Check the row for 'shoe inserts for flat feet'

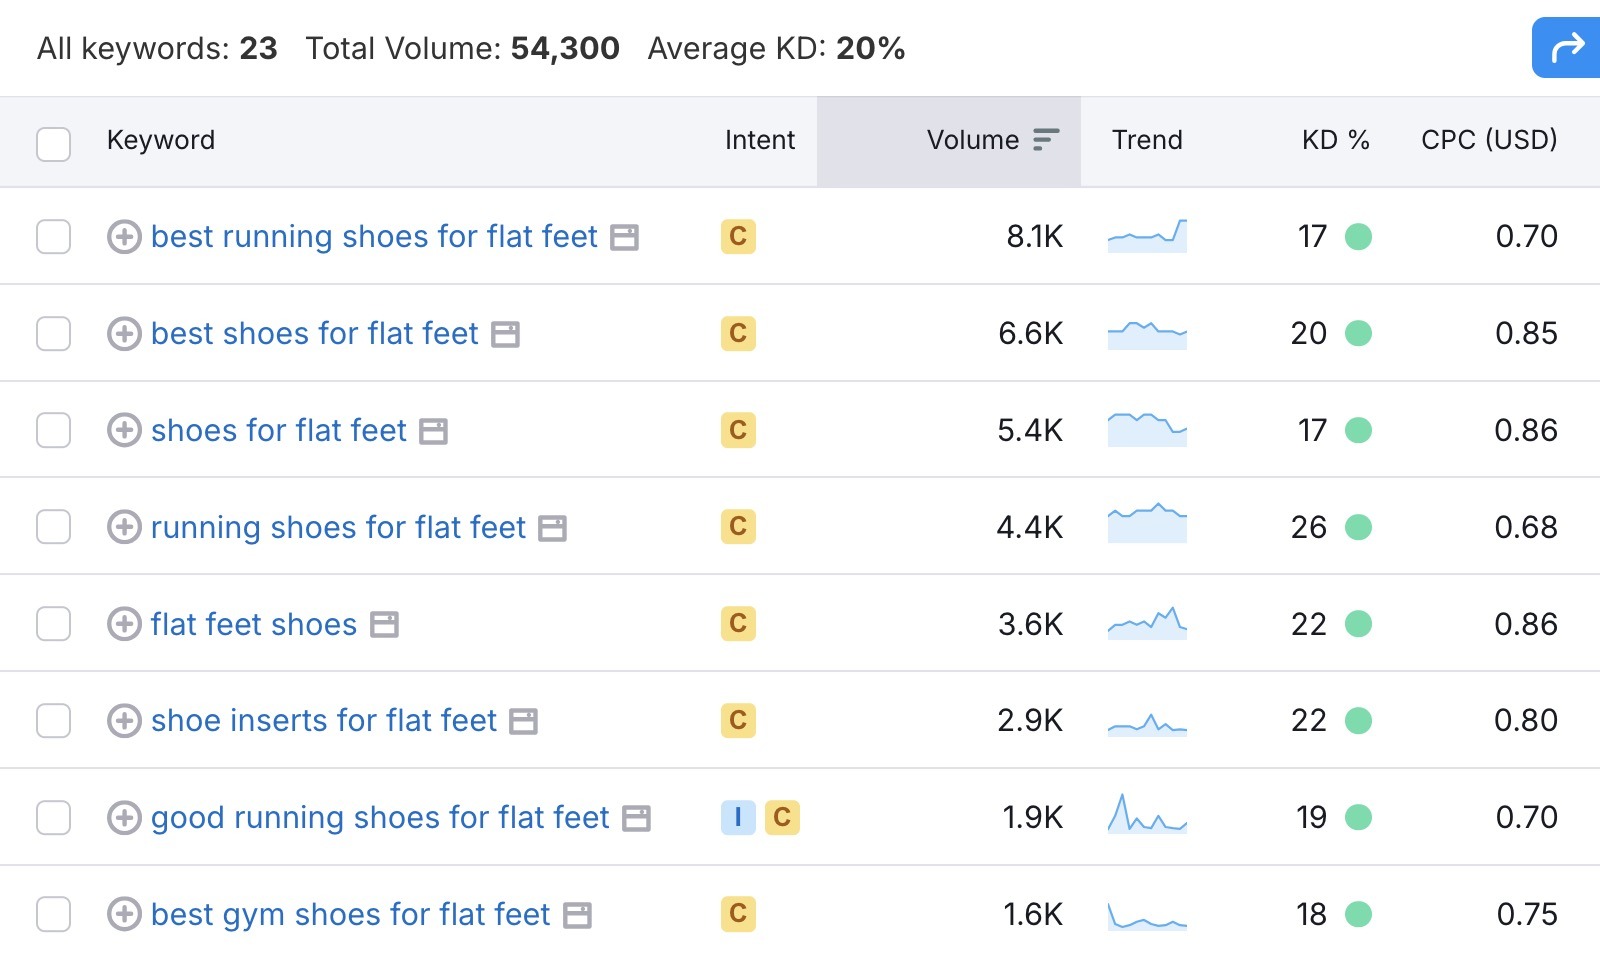tap(53, 720)
